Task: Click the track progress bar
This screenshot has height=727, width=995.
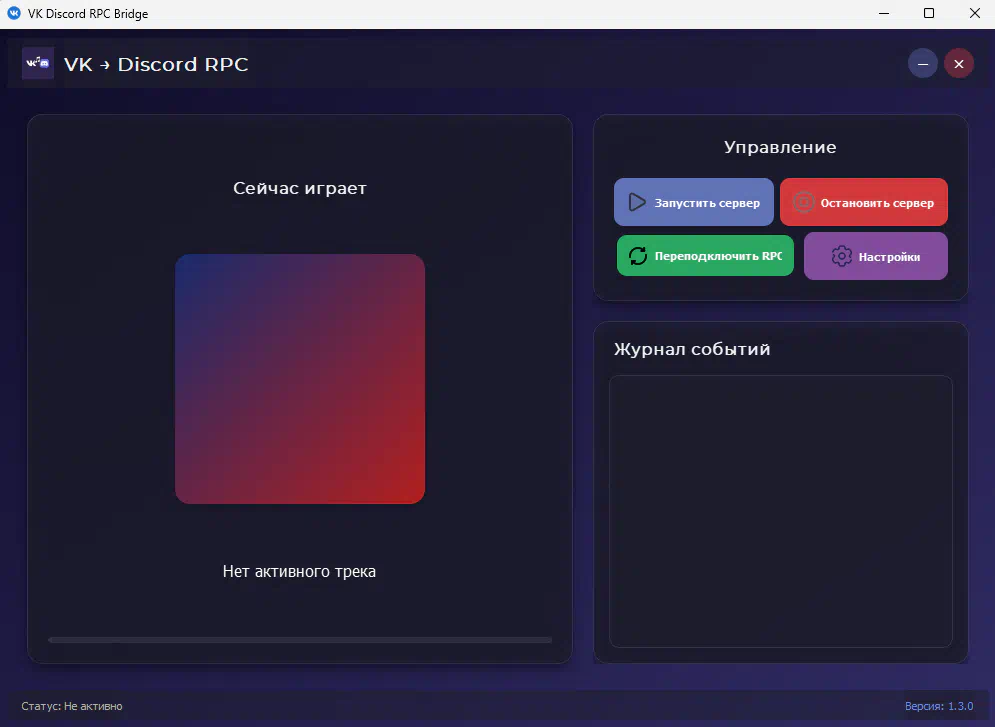Action: point(300,640)
